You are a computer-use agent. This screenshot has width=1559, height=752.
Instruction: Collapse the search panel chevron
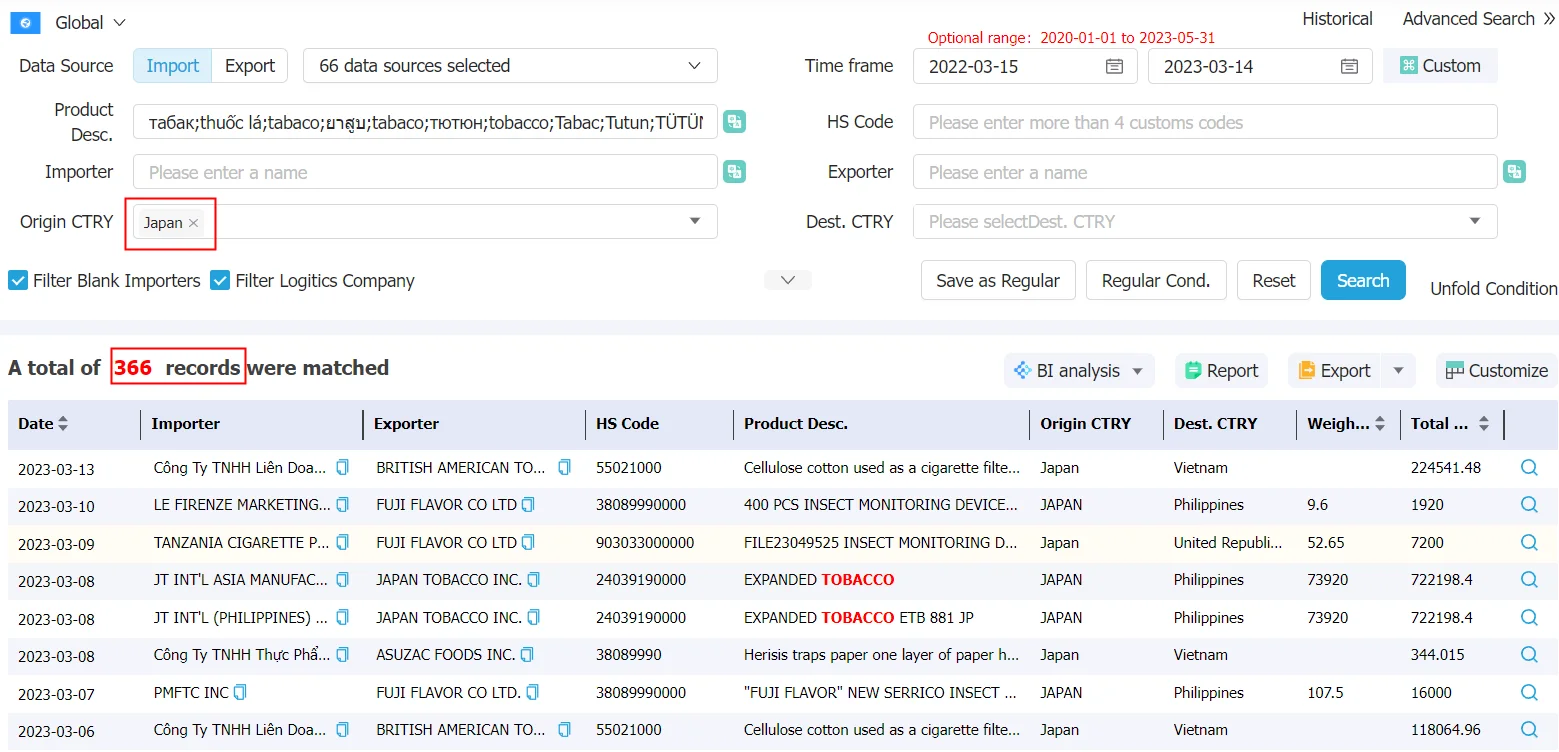click(788, 280)
